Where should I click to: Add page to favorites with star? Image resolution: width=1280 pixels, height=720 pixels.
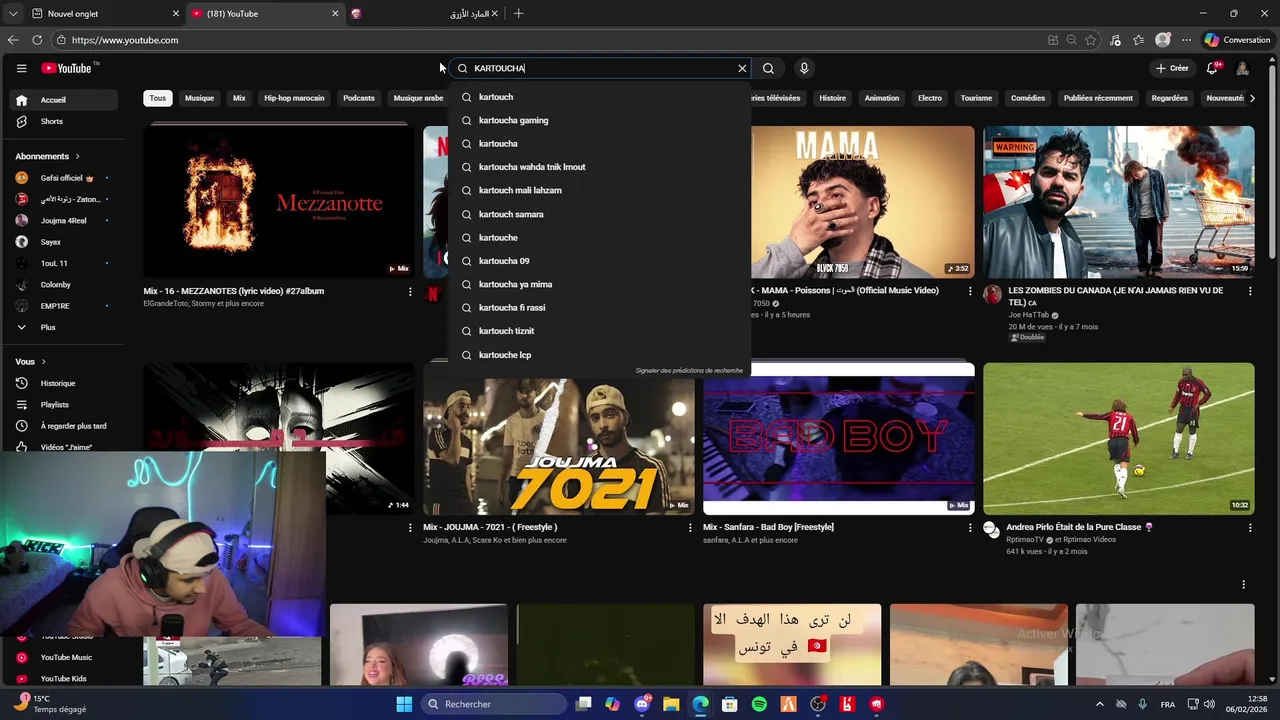pos(1090,40)
